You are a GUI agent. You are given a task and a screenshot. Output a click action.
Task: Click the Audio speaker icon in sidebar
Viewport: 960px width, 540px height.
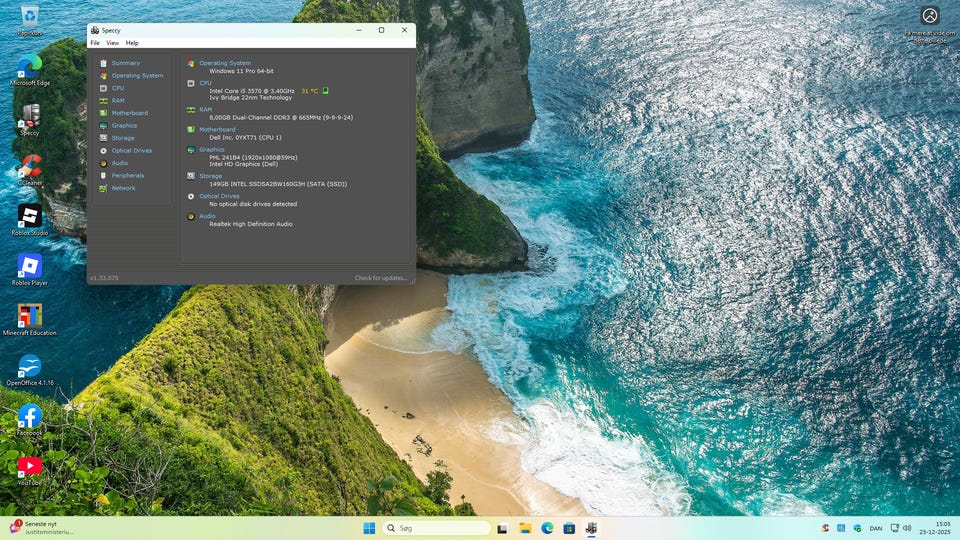[x=103, y=163]
